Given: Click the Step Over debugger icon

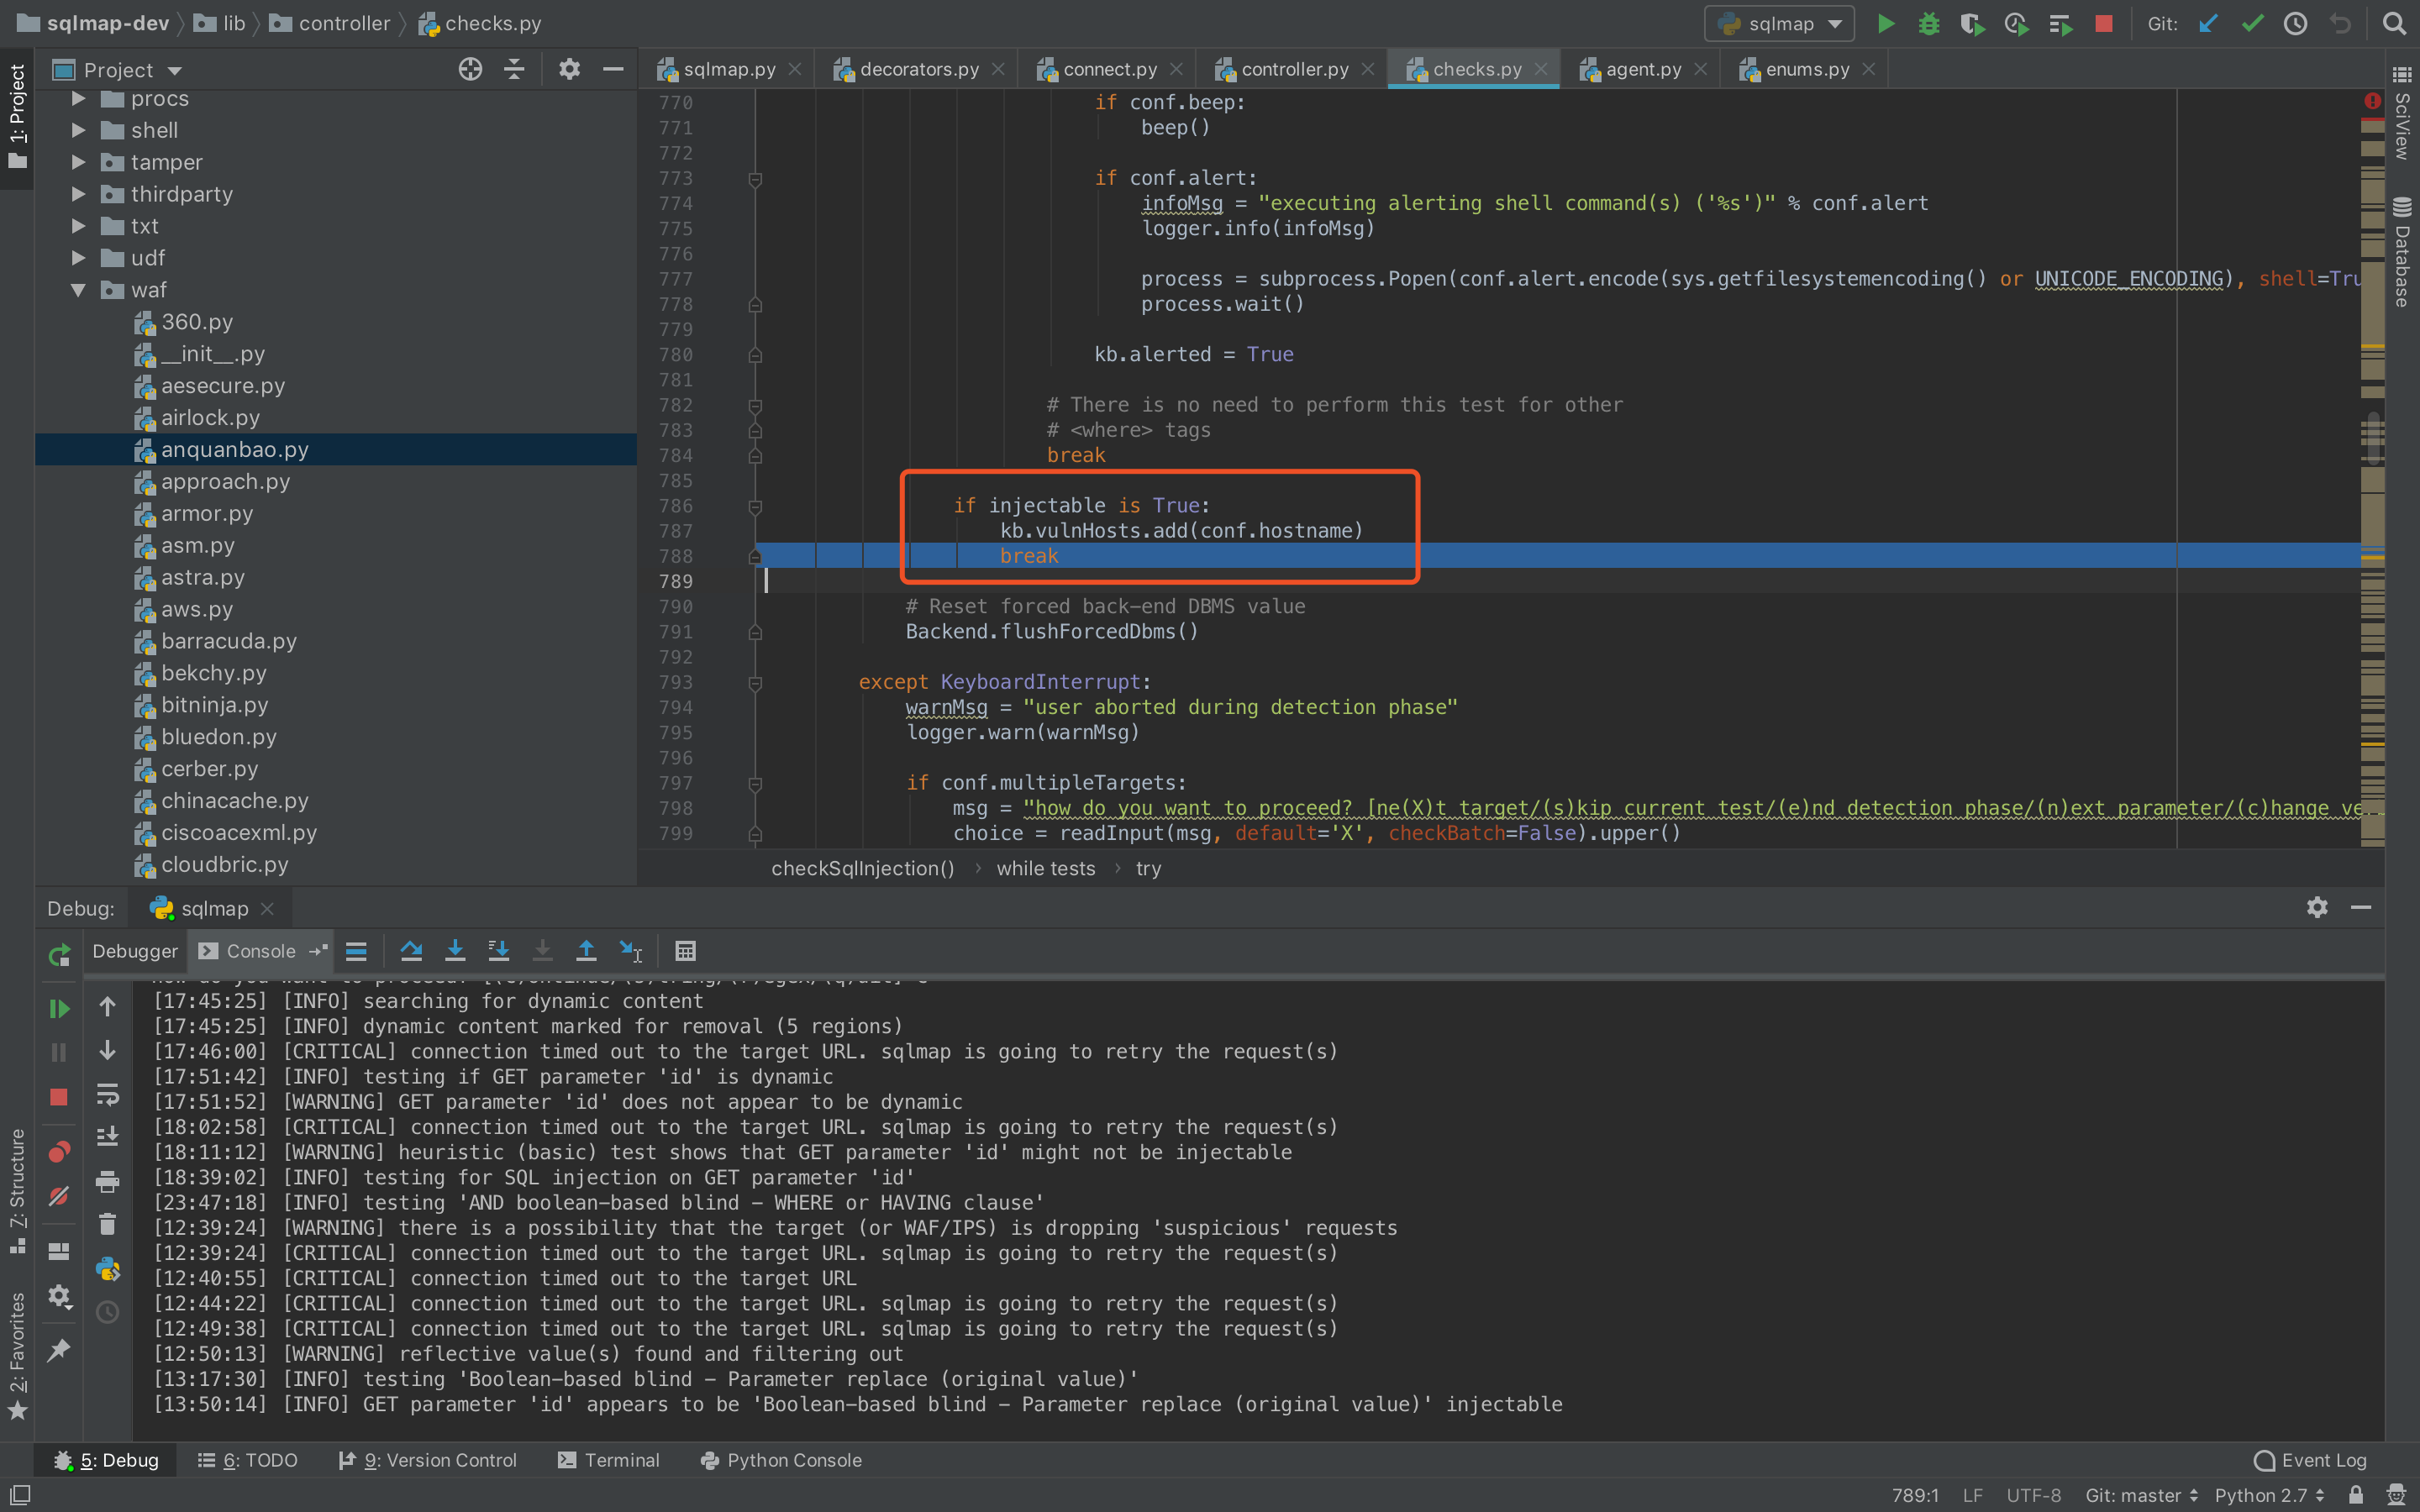Looking at the screenshot, I should point(411,950).
